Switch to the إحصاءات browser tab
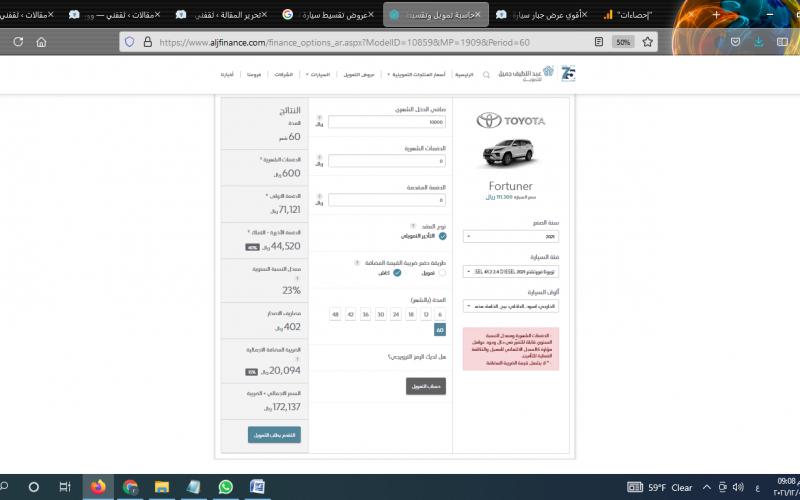This screenshot has width=800, height=500. click(629, 15)
